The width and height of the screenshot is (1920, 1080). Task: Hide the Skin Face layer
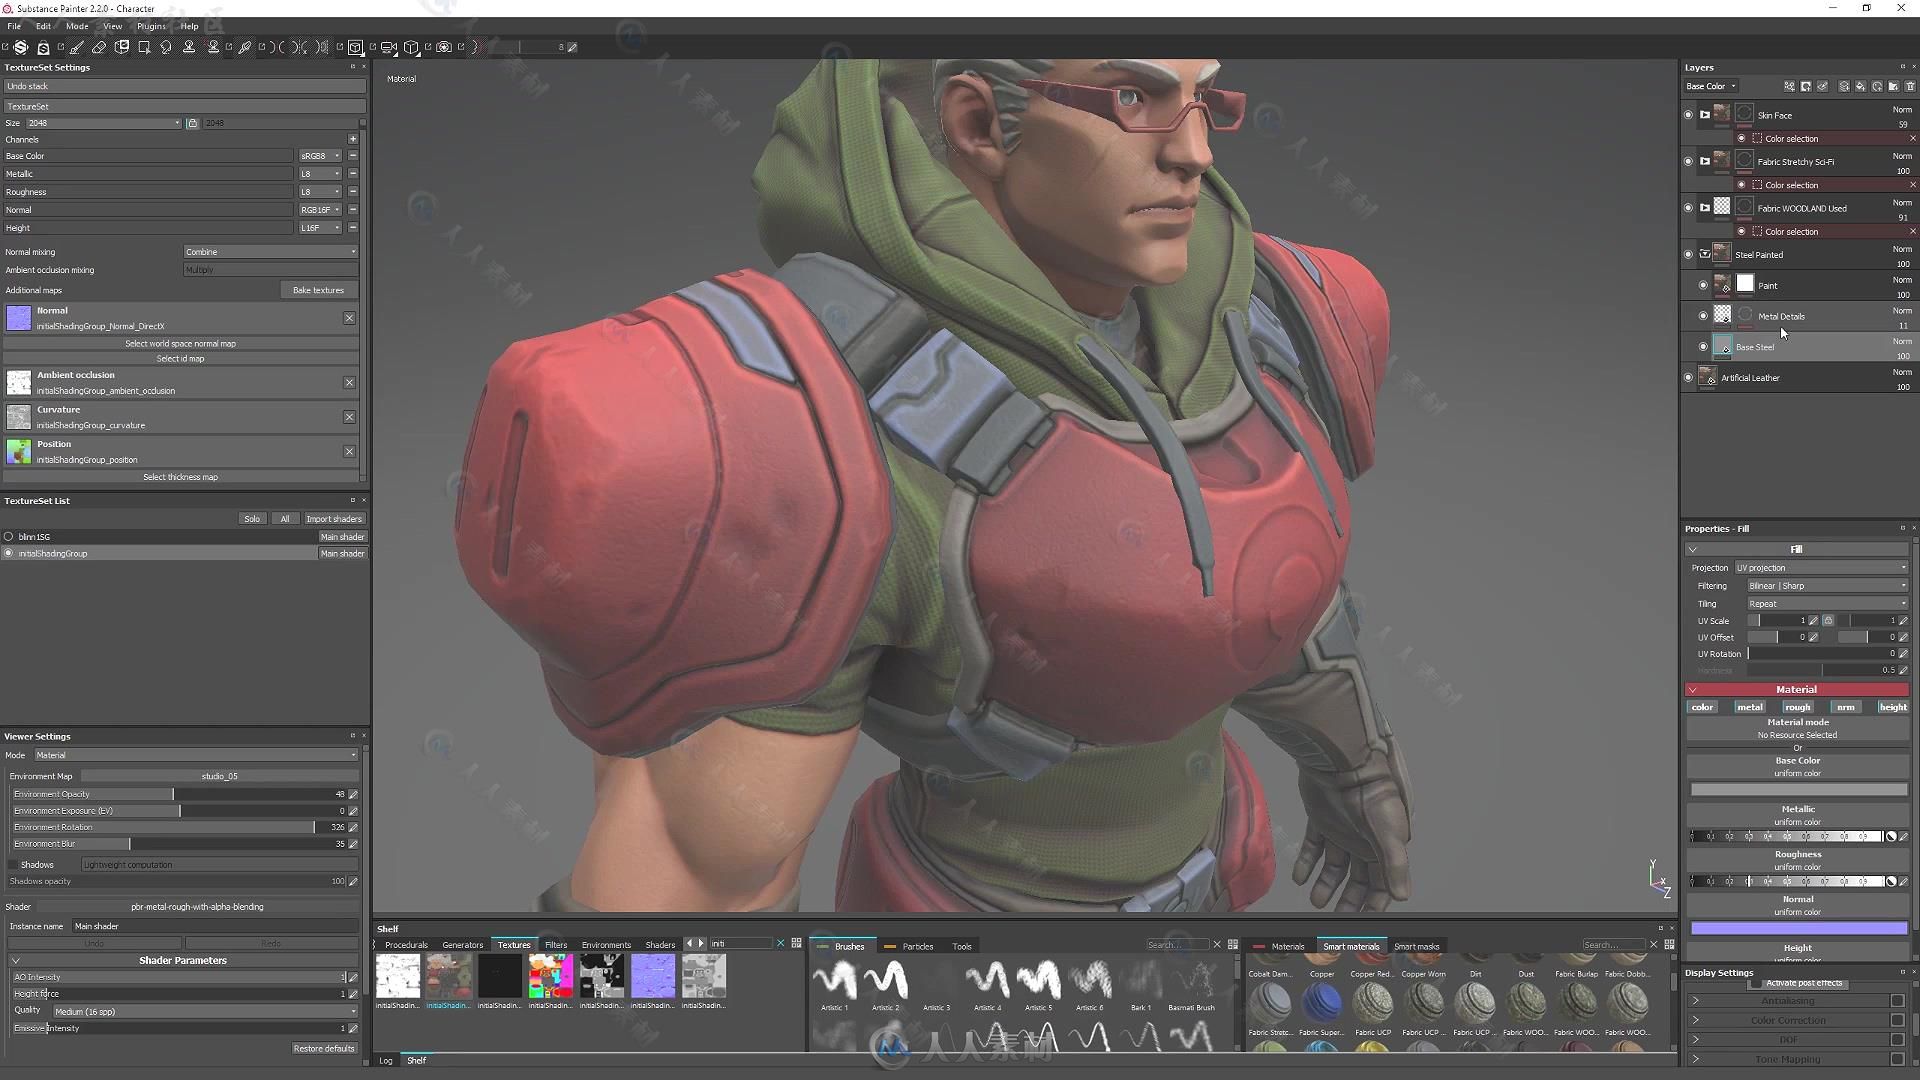[x=1689, y=115]
